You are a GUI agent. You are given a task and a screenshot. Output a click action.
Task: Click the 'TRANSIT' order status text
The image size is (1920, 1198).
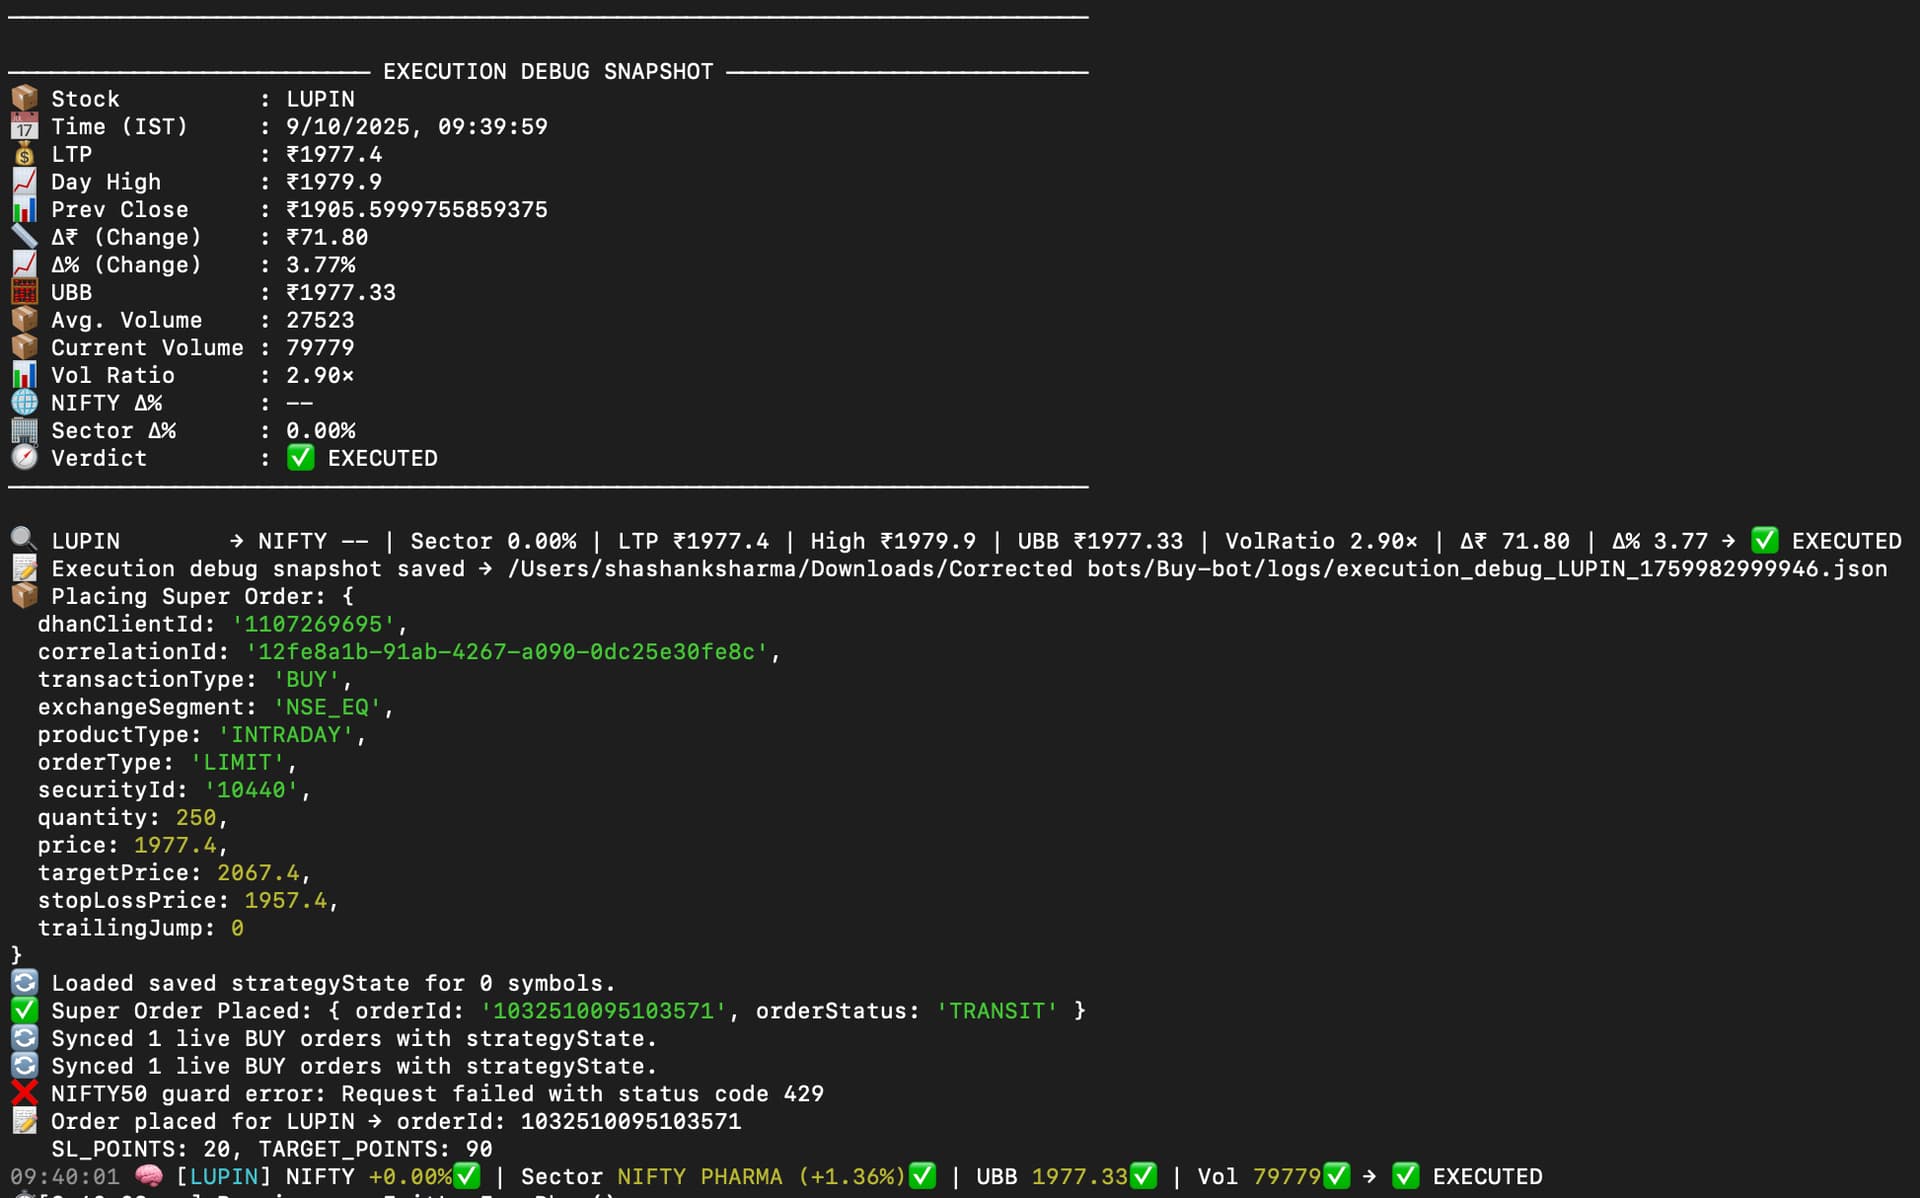(996, 1010)
